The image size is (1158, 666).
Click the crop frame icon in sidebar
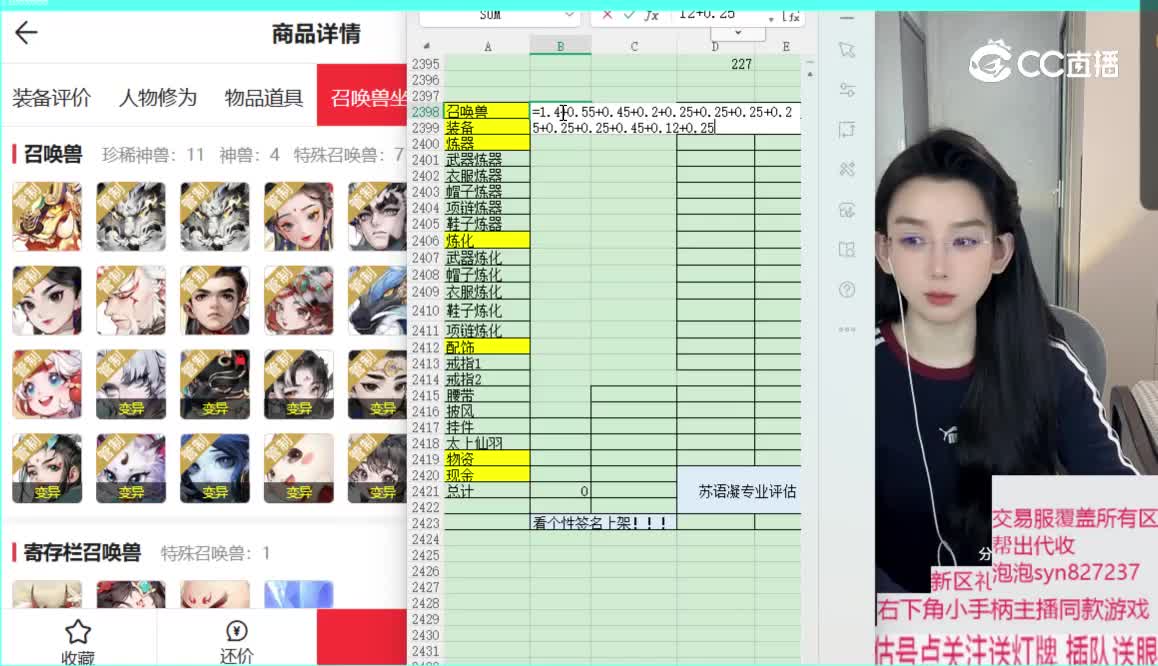click(847, 130)
